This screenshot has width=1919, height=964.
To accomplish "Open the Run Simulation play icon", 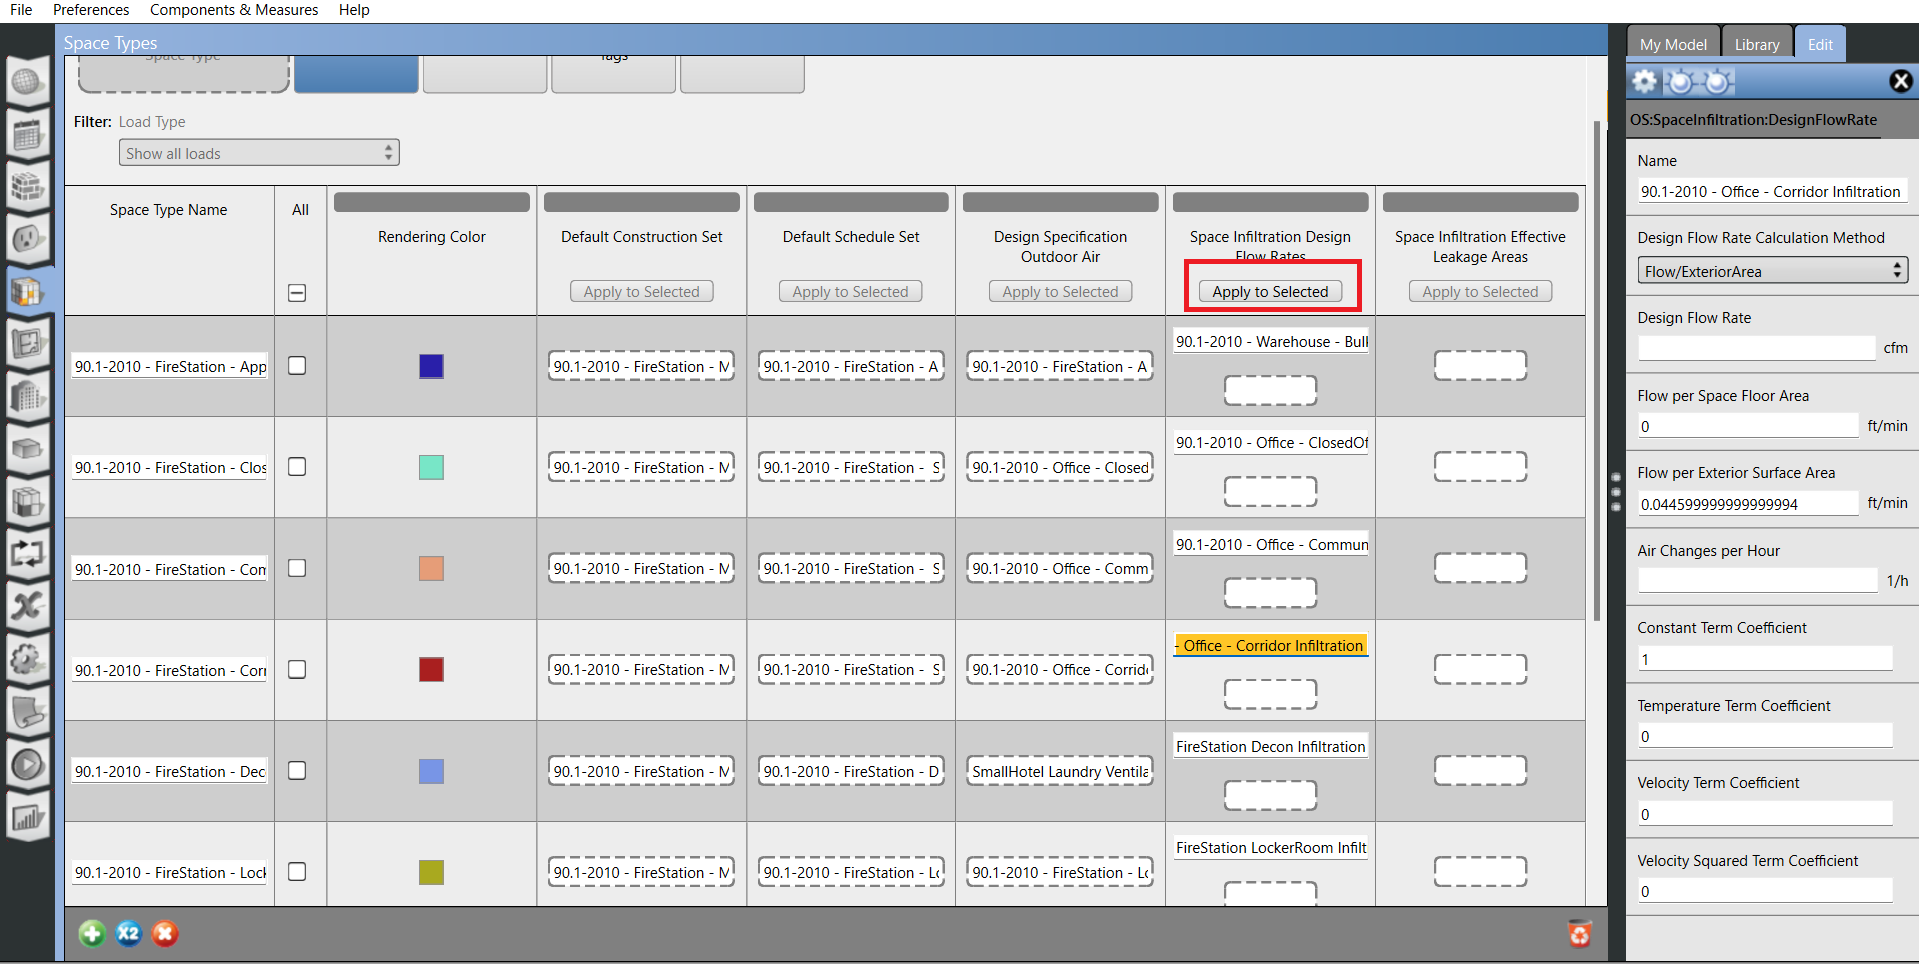I will pos(27,764).
